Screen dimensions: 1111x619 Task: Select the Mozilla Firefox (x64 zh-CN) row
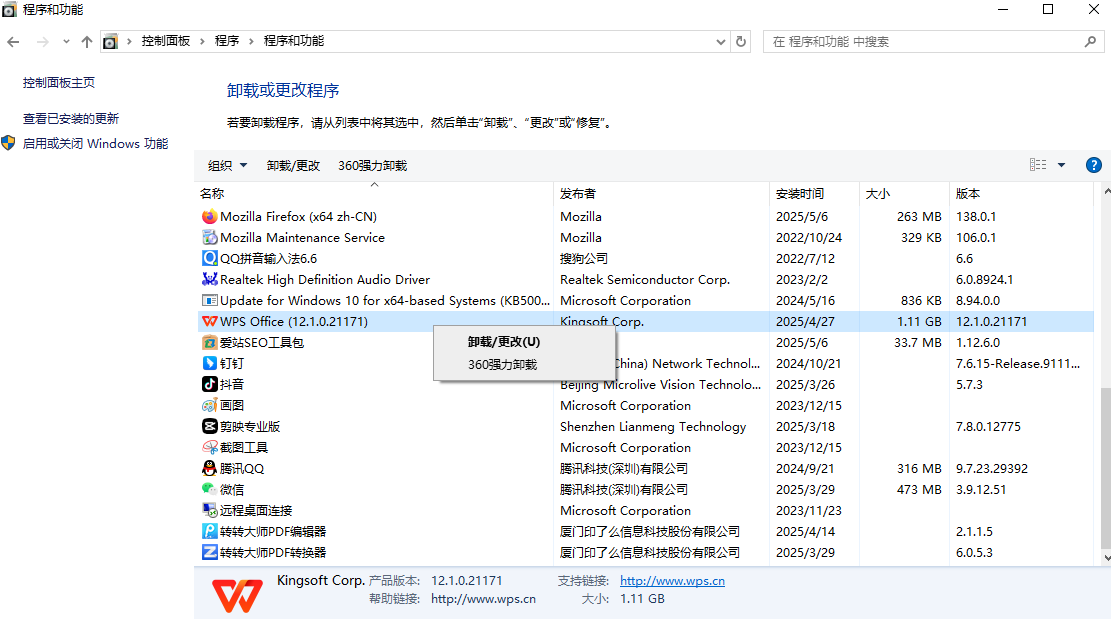pos(645,217)
